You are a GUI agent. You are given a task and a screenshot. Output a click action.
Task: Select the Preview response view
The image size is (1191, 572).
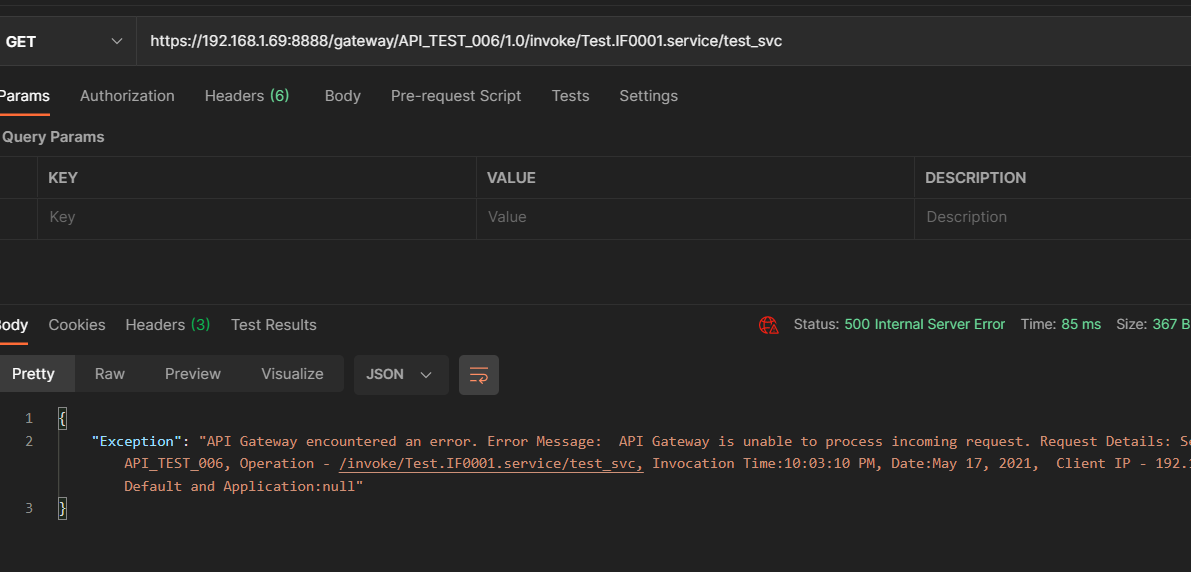click(193, 374)
